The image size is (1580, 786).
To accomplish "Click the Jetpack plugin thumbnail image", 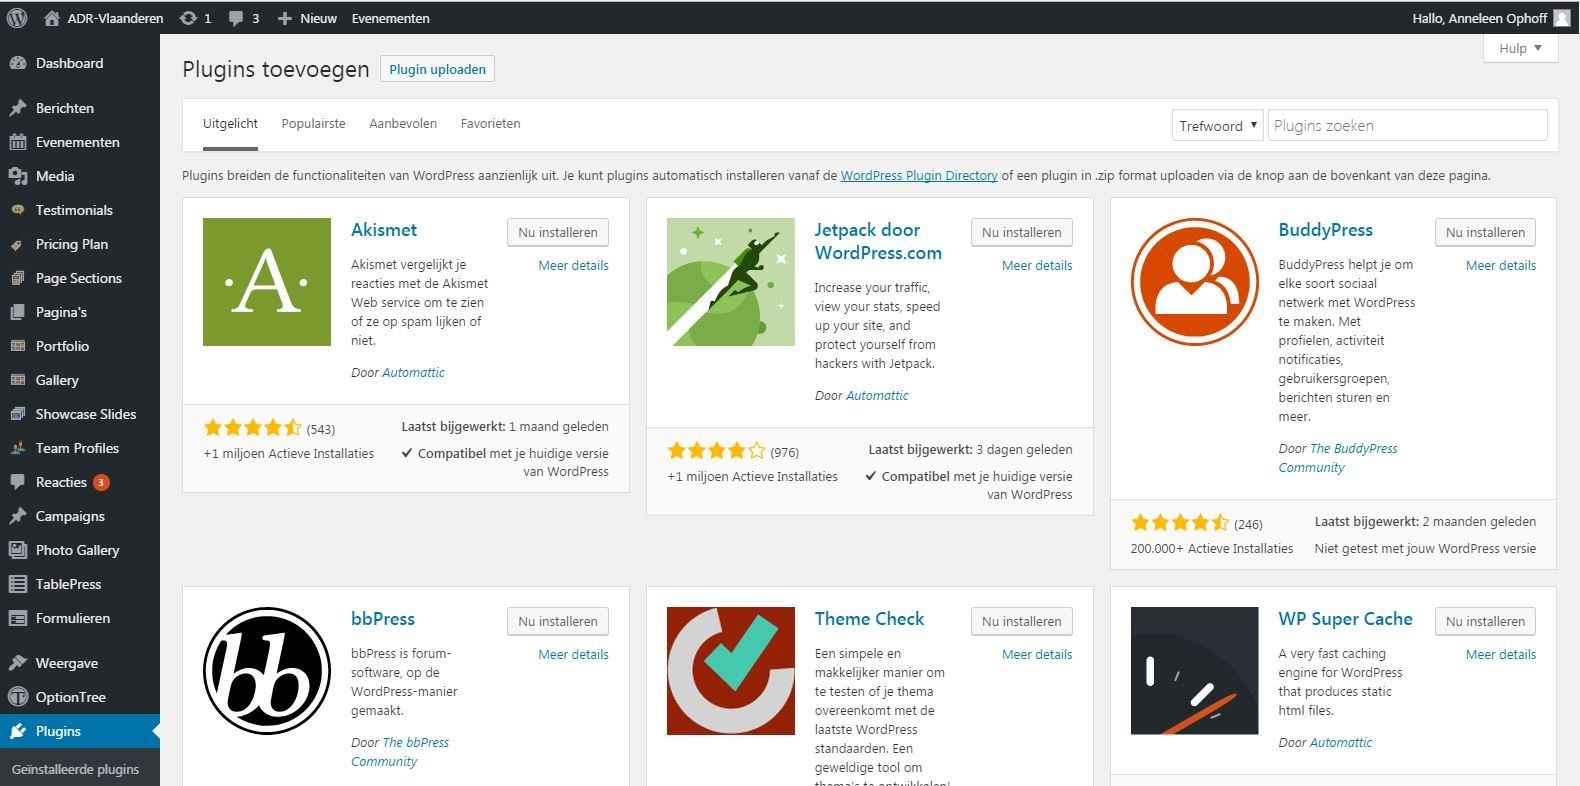I will 731,282.
